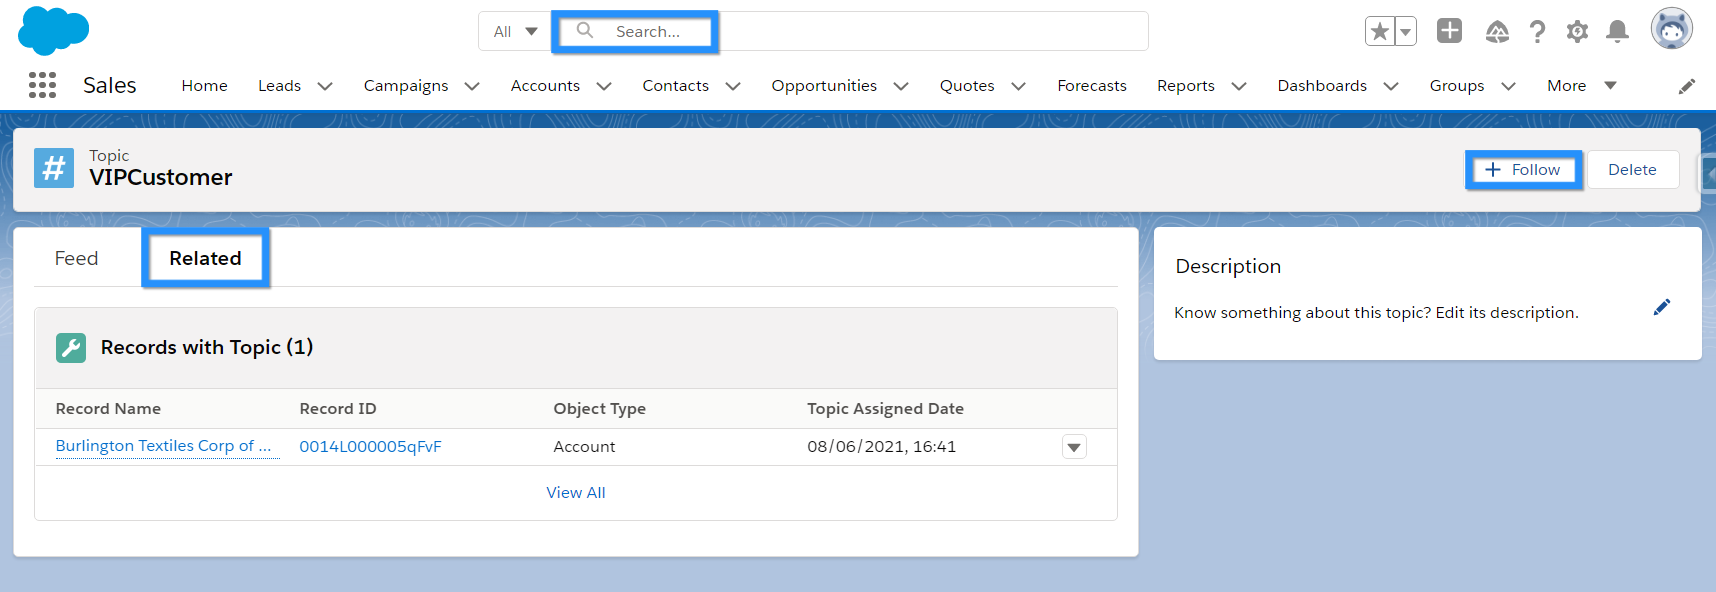View notifications bell icon
Viewport: 1716px width, 592px height.
tap(1617, 32)
